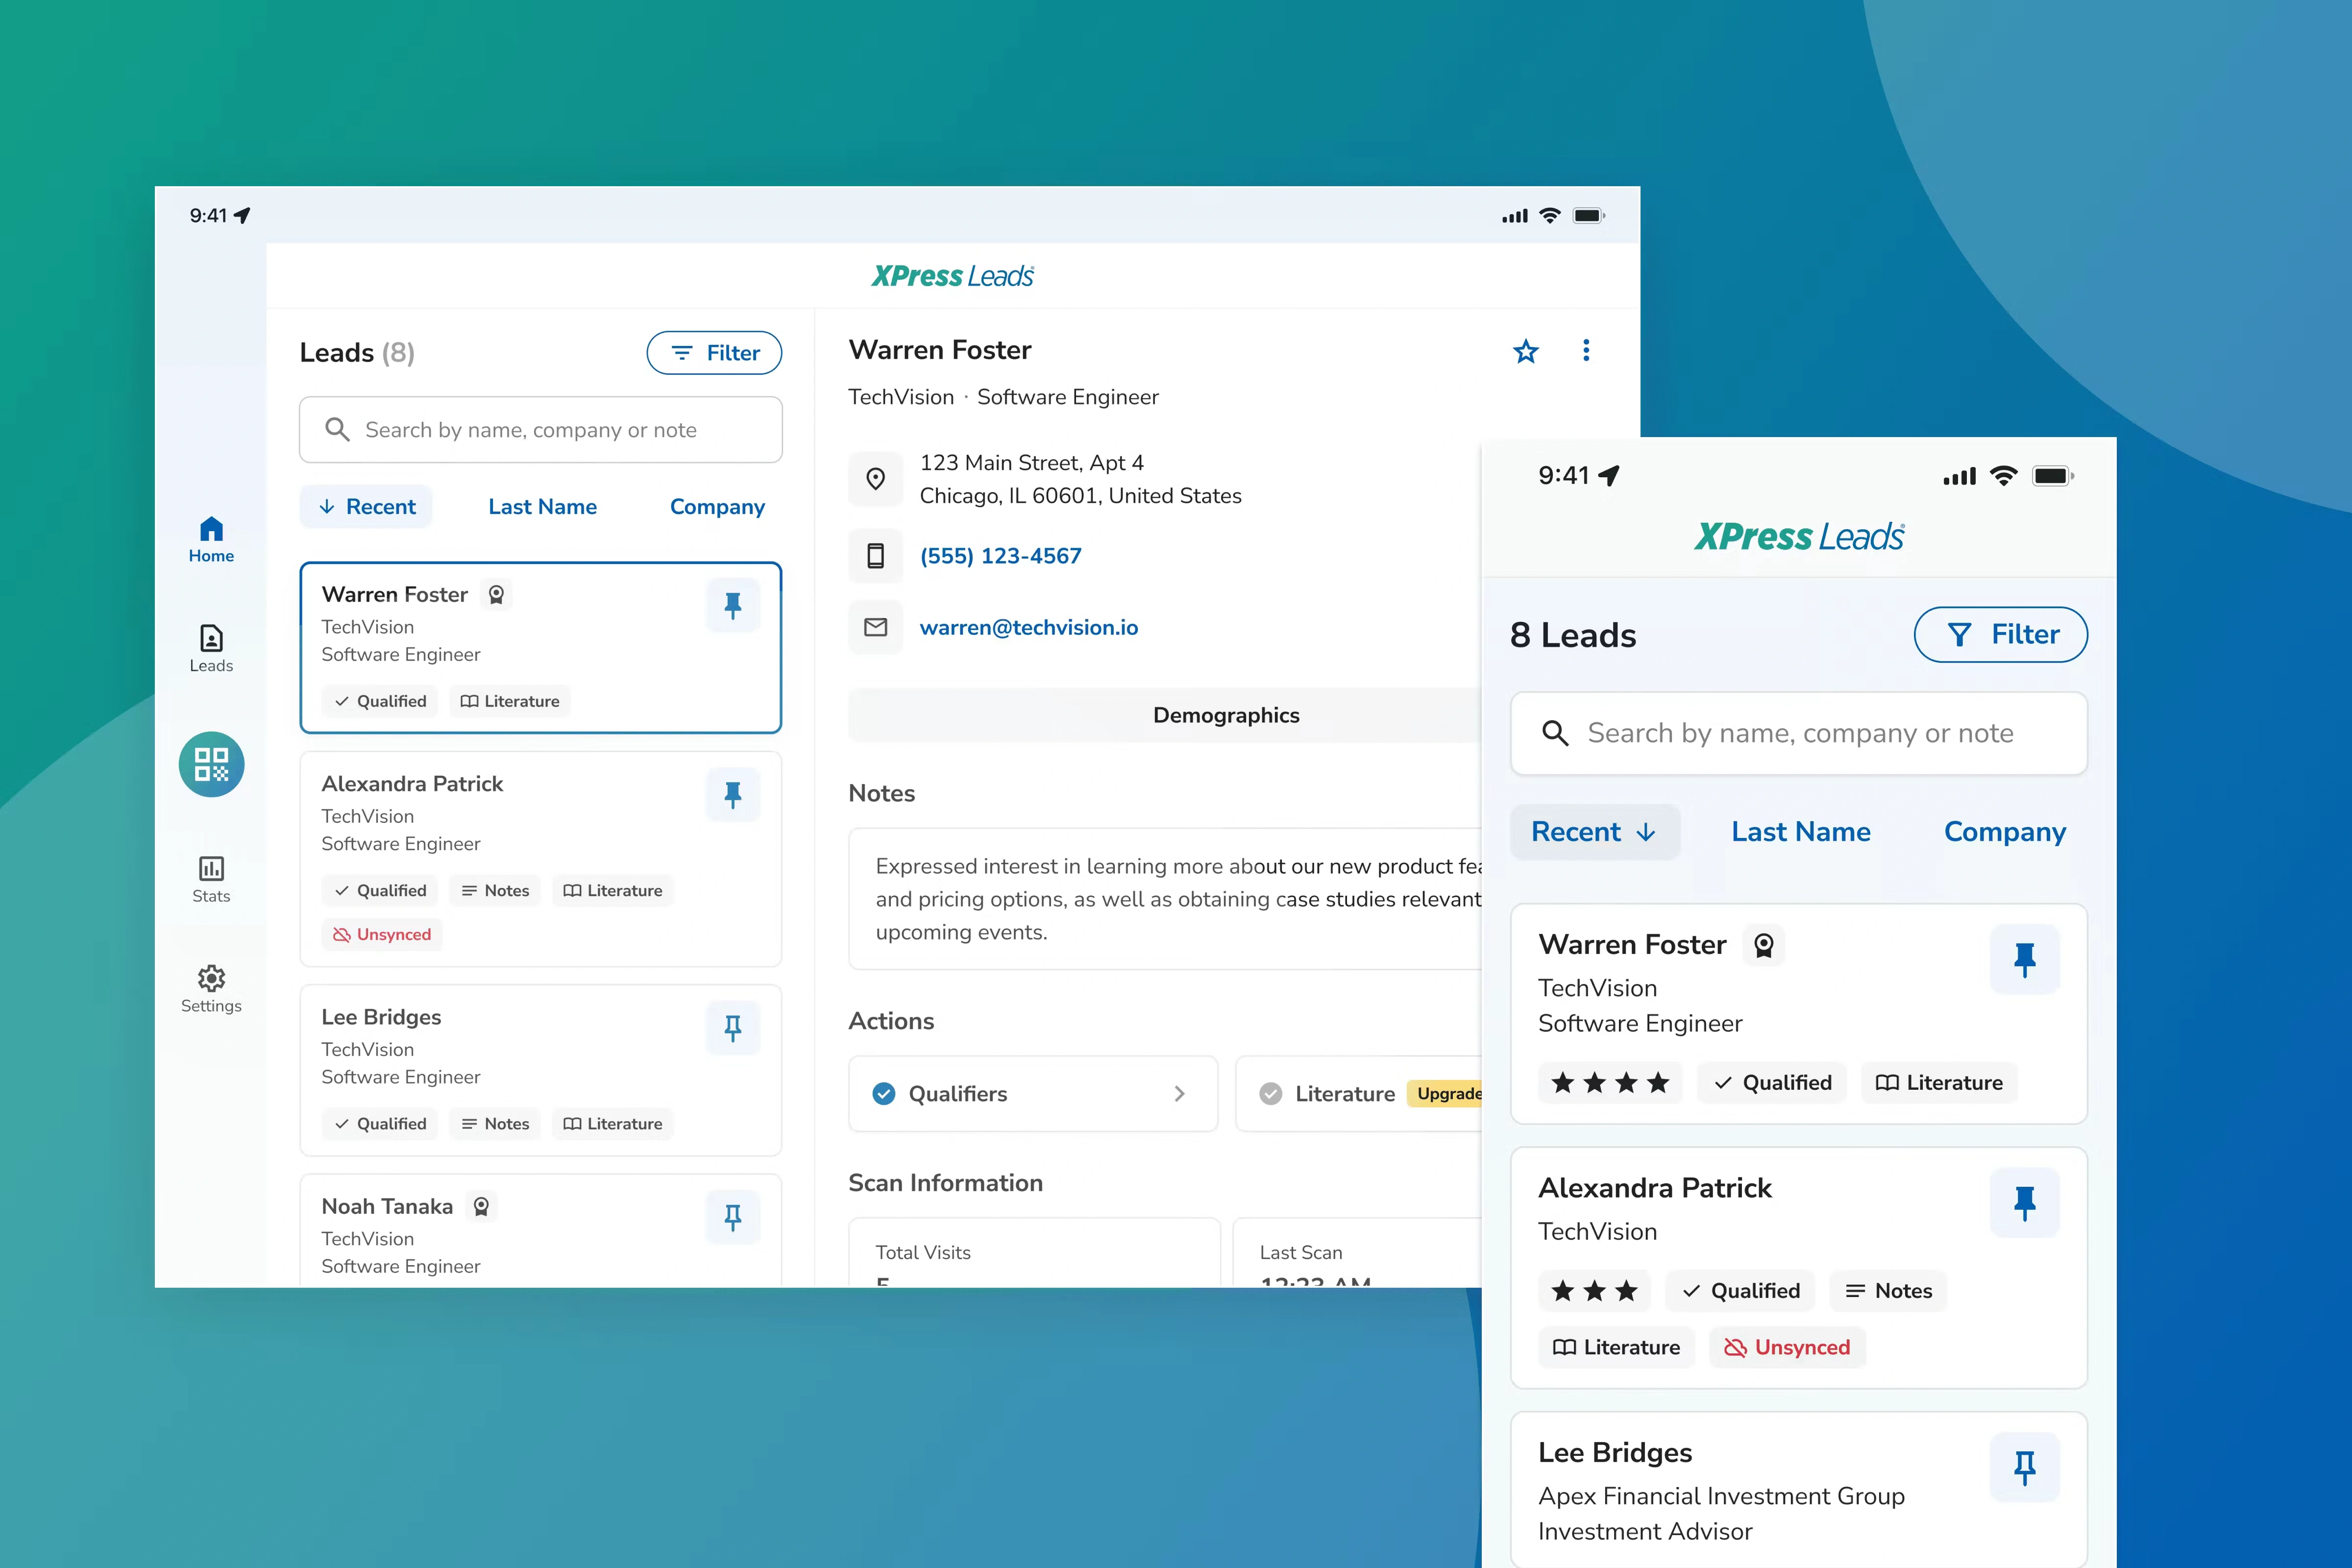Click the email envelope icon
This screenshot has height=1568, width=2352.
click(x=875, y=627)
